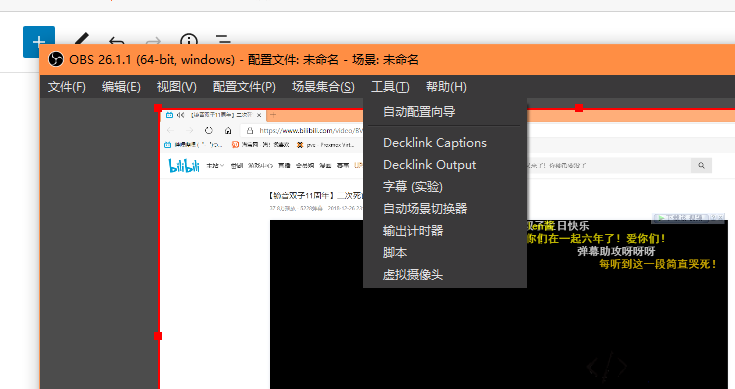Click the undo arrow in editor toolbar

point(116,41)
